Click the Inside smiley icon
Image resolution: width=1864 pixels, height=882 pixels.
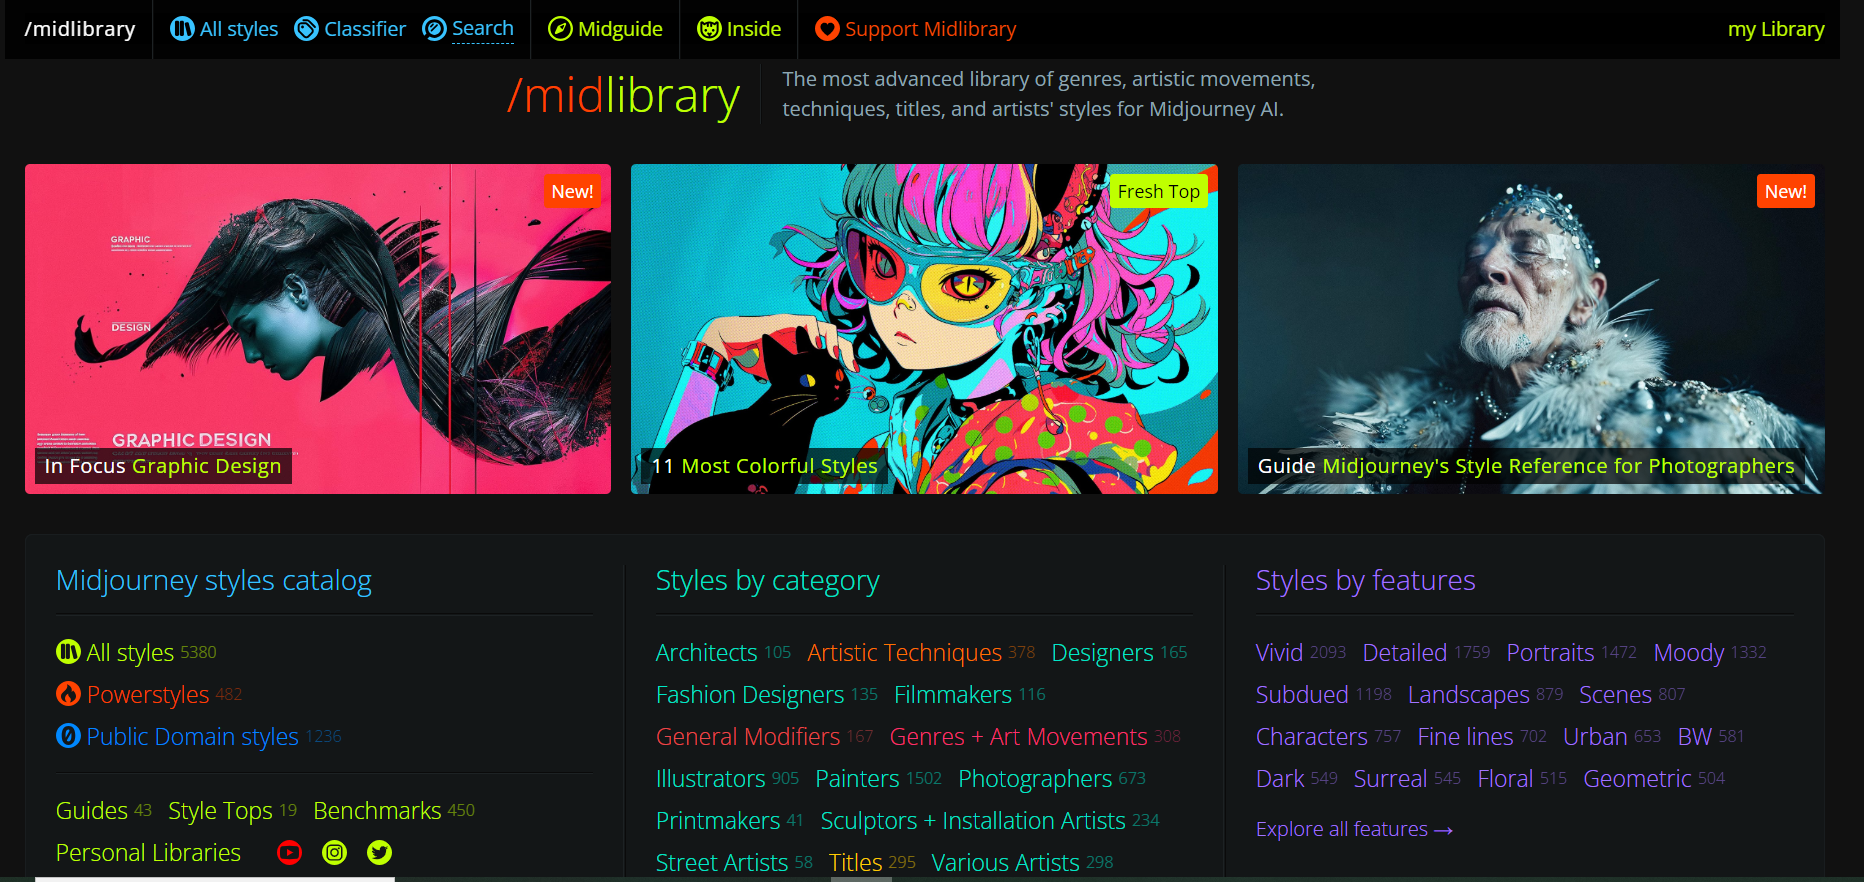[x=709, y=29]
